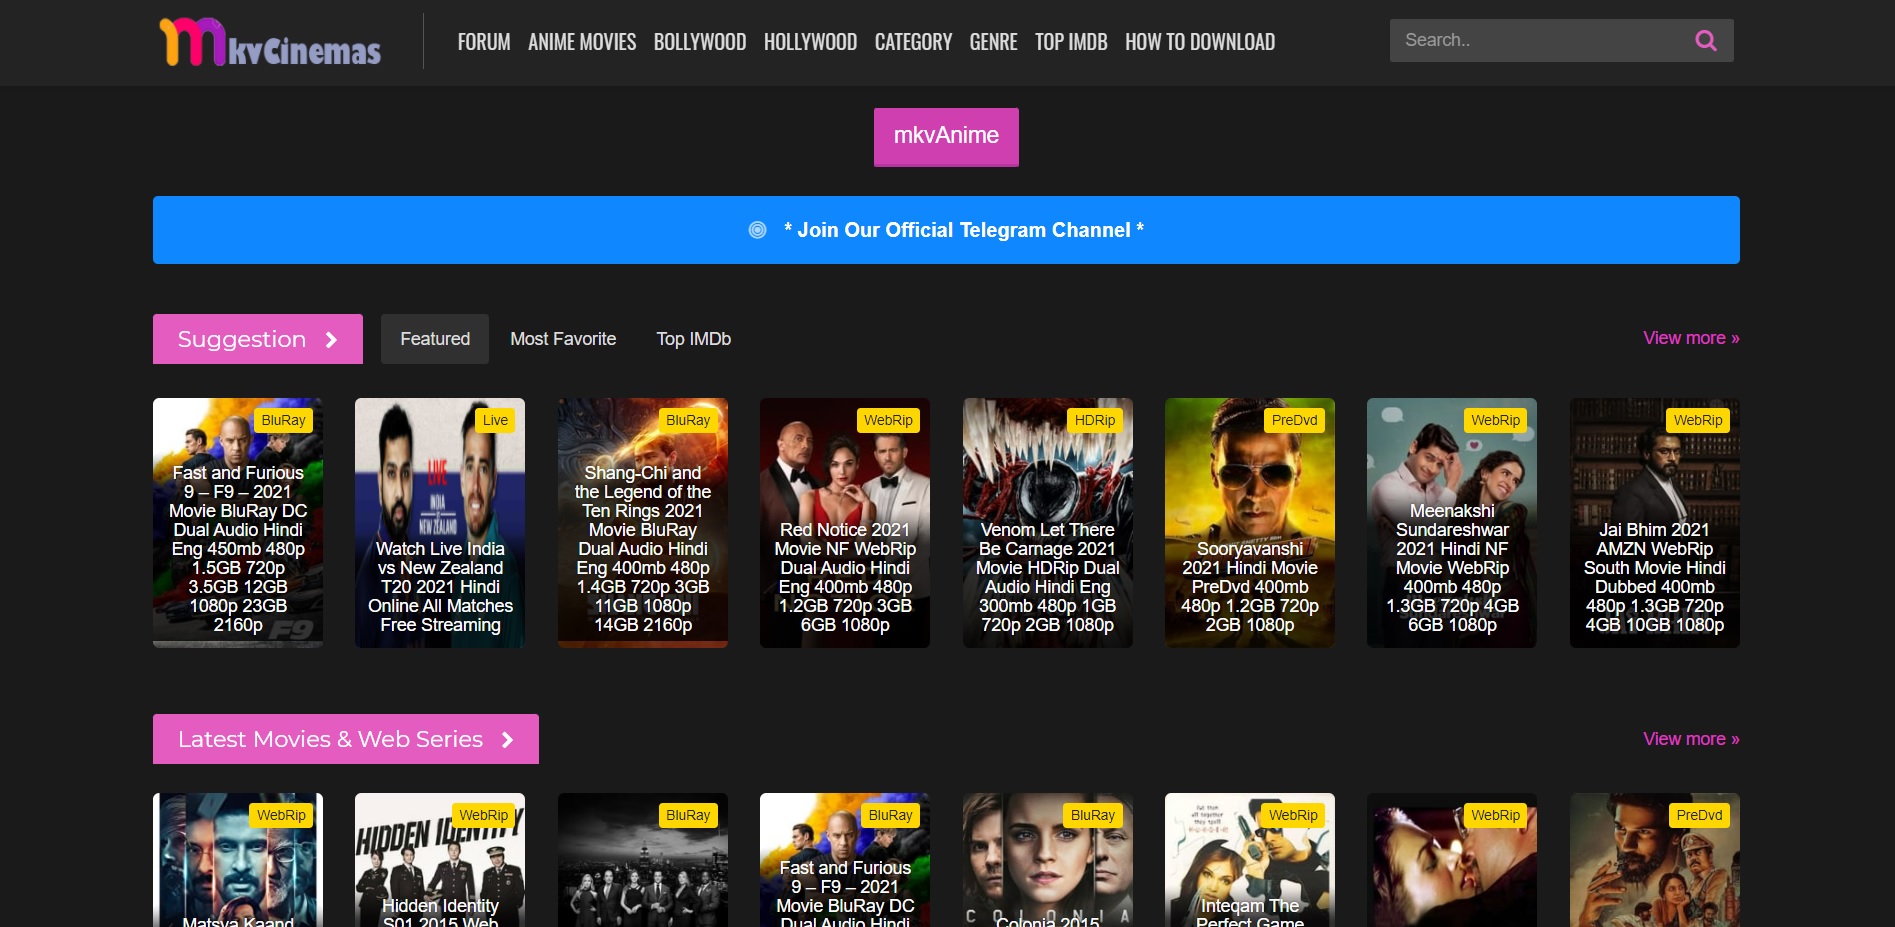Open Fast and Furious 9 latest movies card
The image size is (1895, 927).
[845, 860]
